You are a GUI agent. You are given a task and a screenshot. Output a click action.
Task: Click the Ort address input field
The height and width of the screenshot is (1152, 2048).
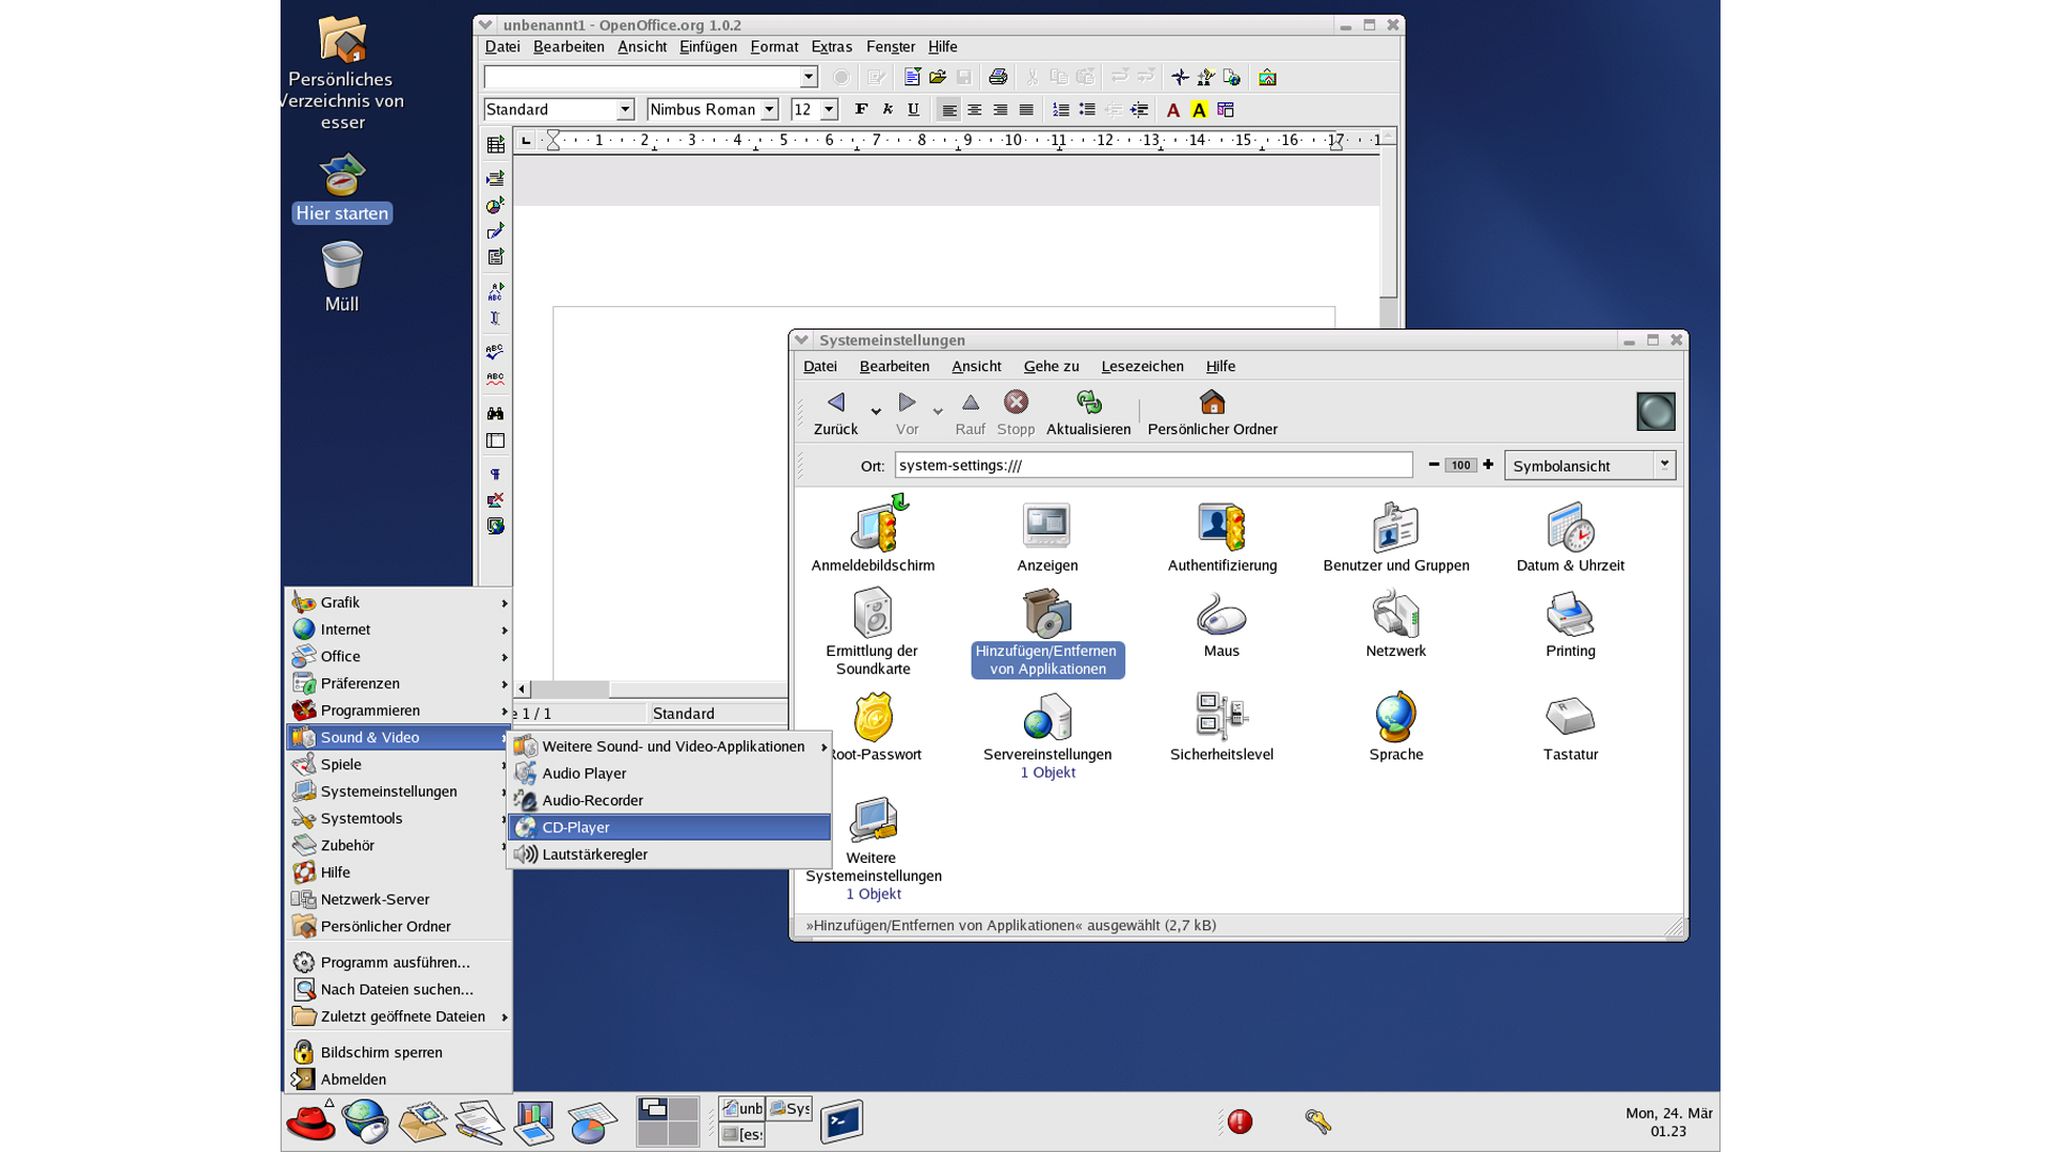point(1150,465)
